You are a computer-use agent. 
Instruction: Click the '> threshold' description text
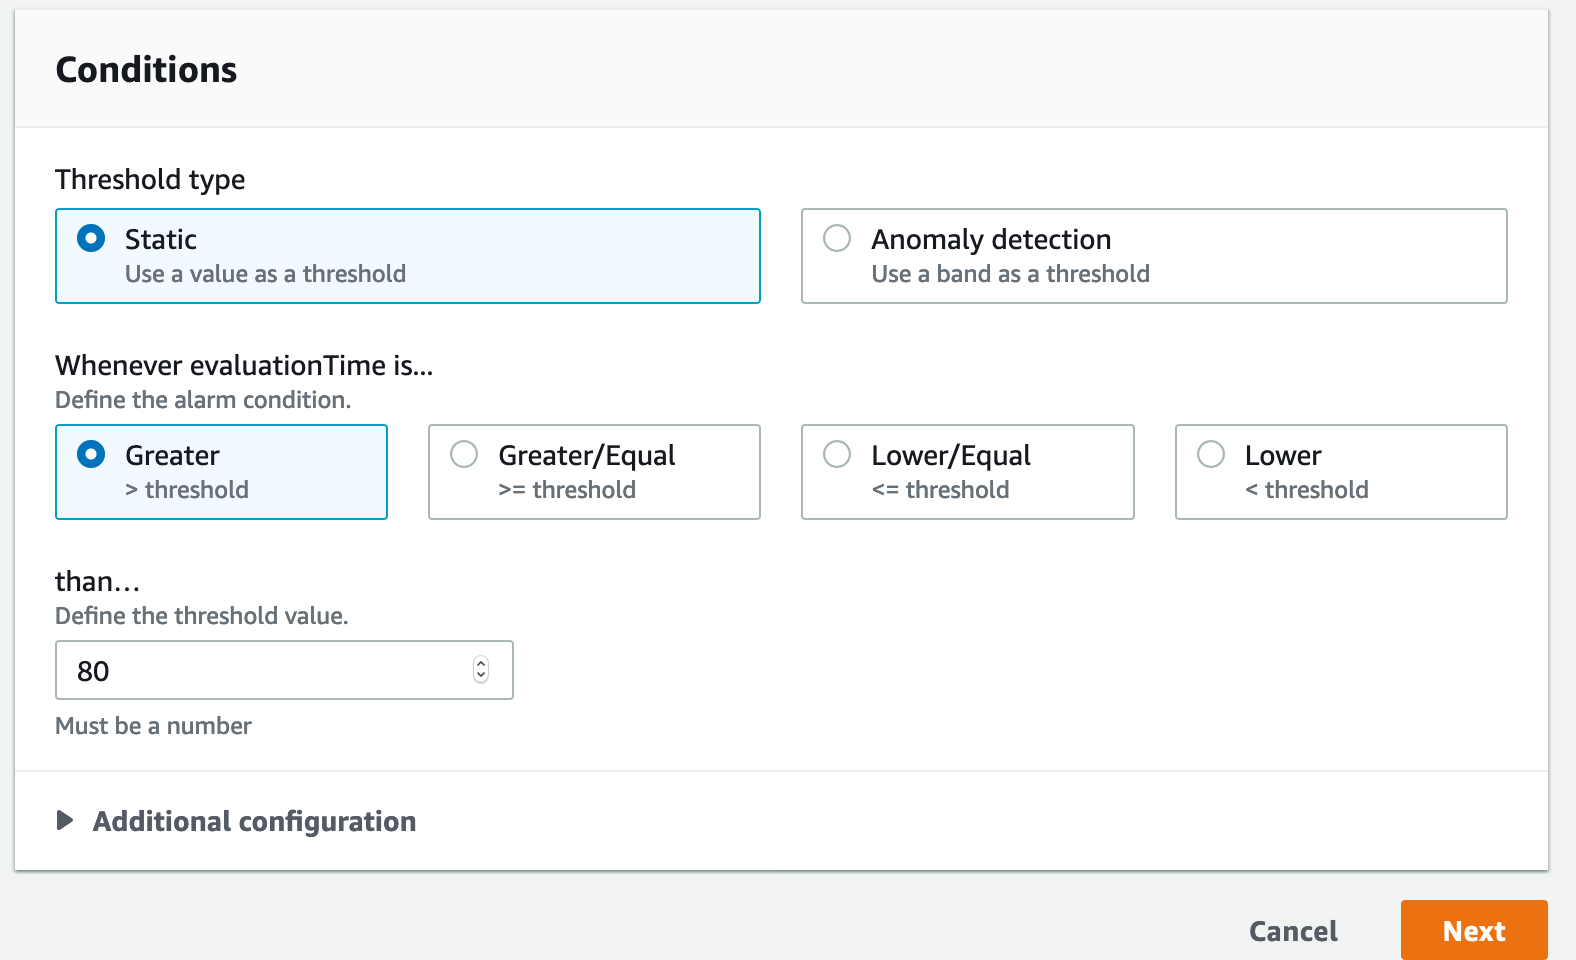coord(187,490)
